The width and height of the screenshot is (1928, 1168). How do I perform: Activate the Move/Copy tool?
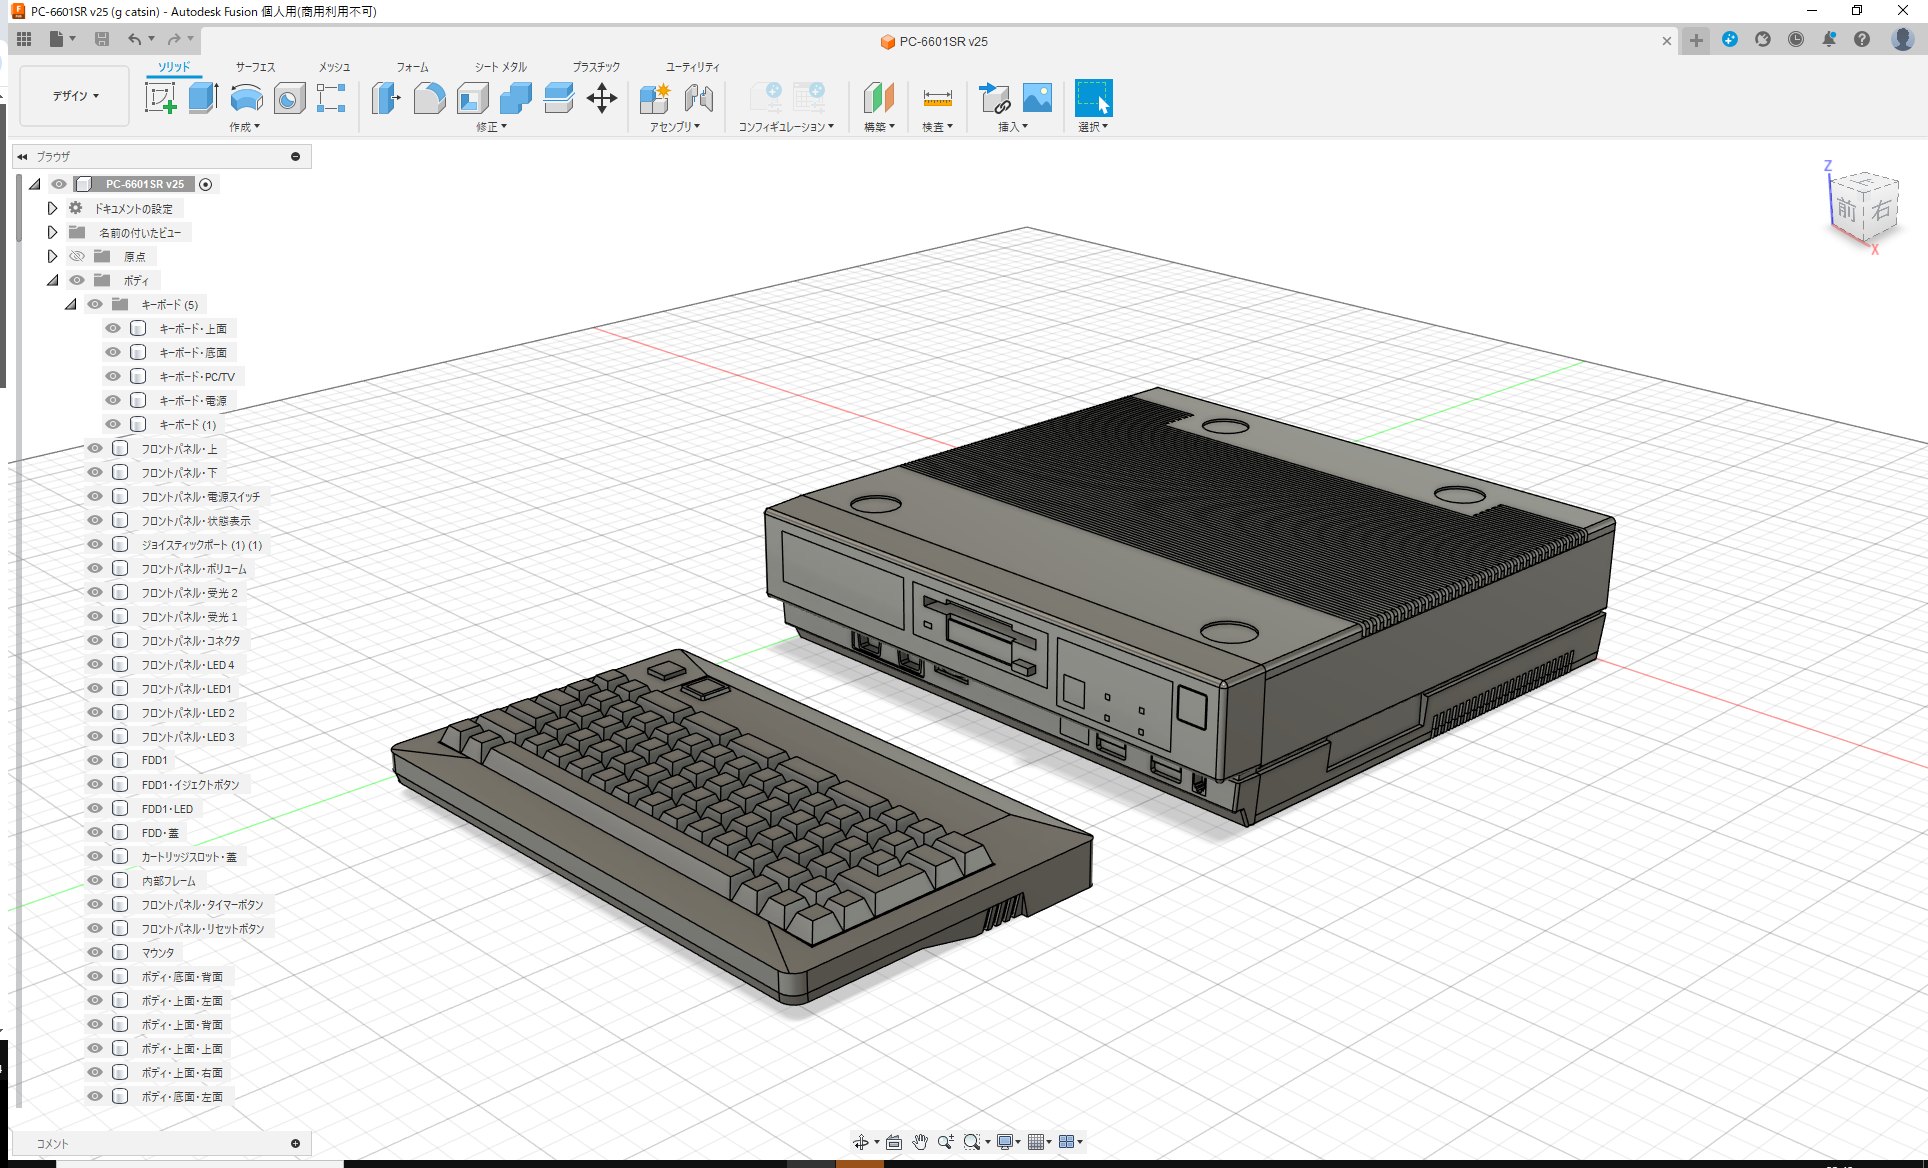pos(602,99)
